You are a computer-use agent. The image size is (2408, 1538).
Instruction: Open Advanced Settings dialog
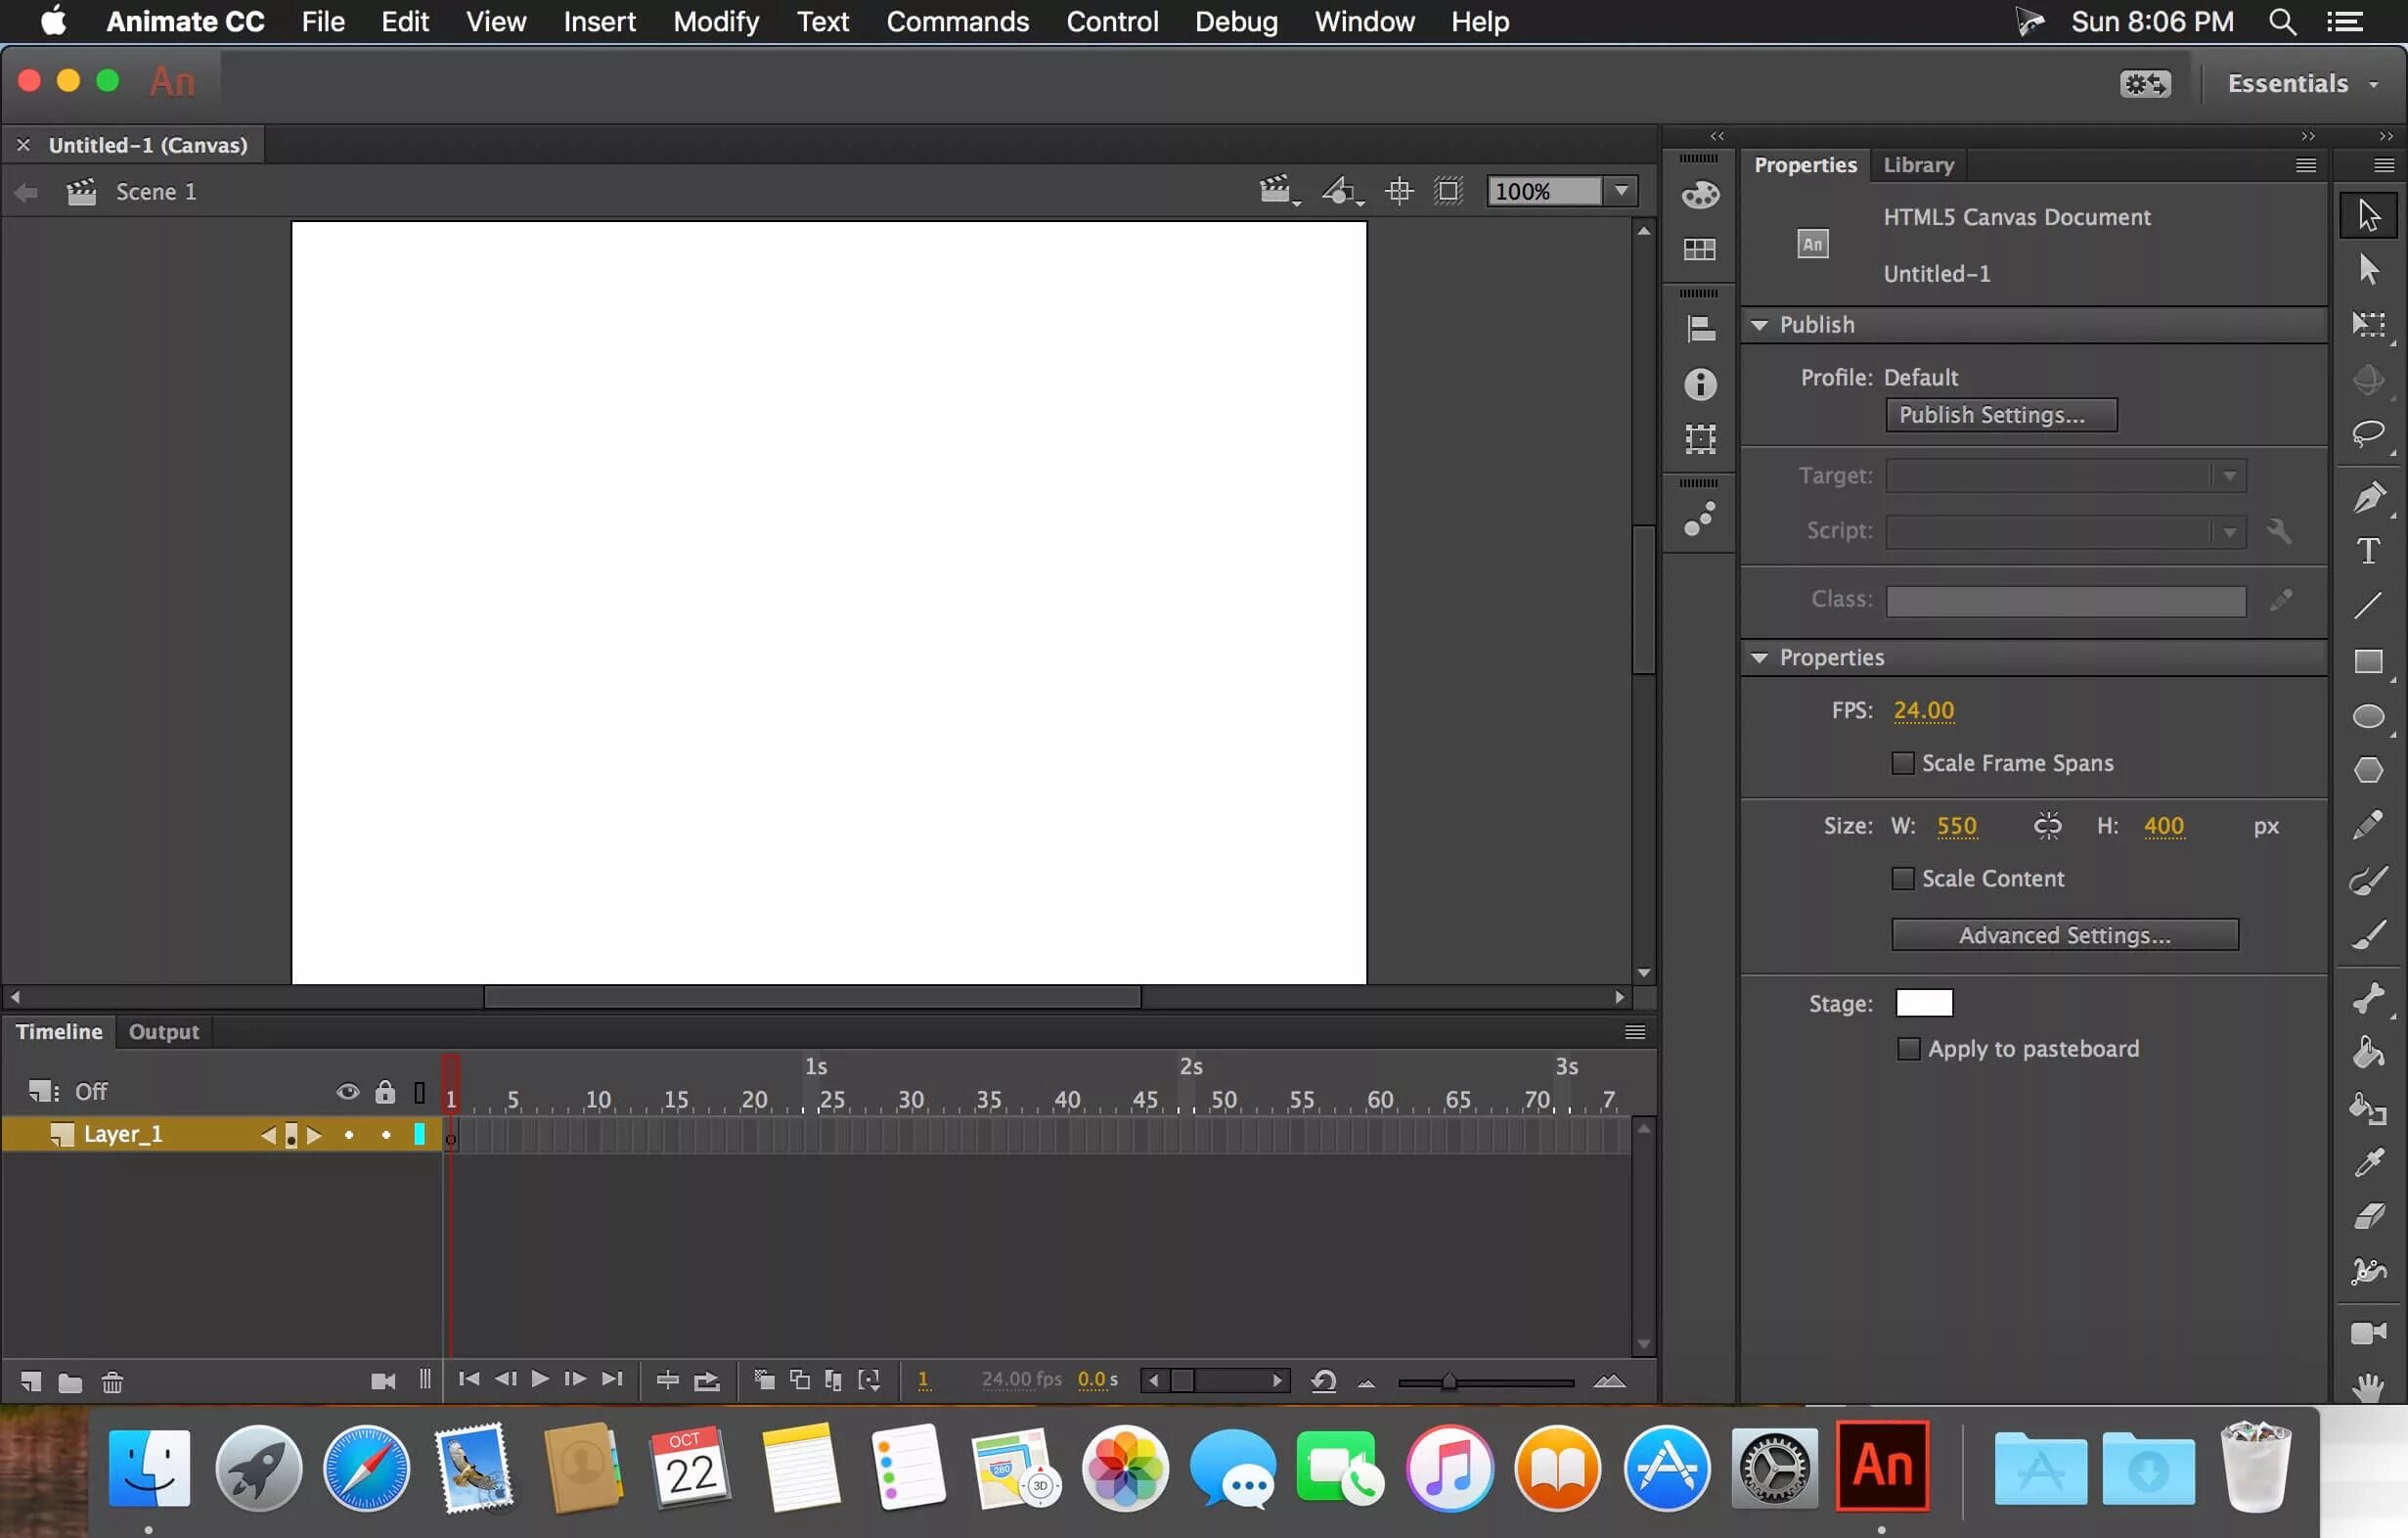pyautogui.click(x=2064, y=935)
